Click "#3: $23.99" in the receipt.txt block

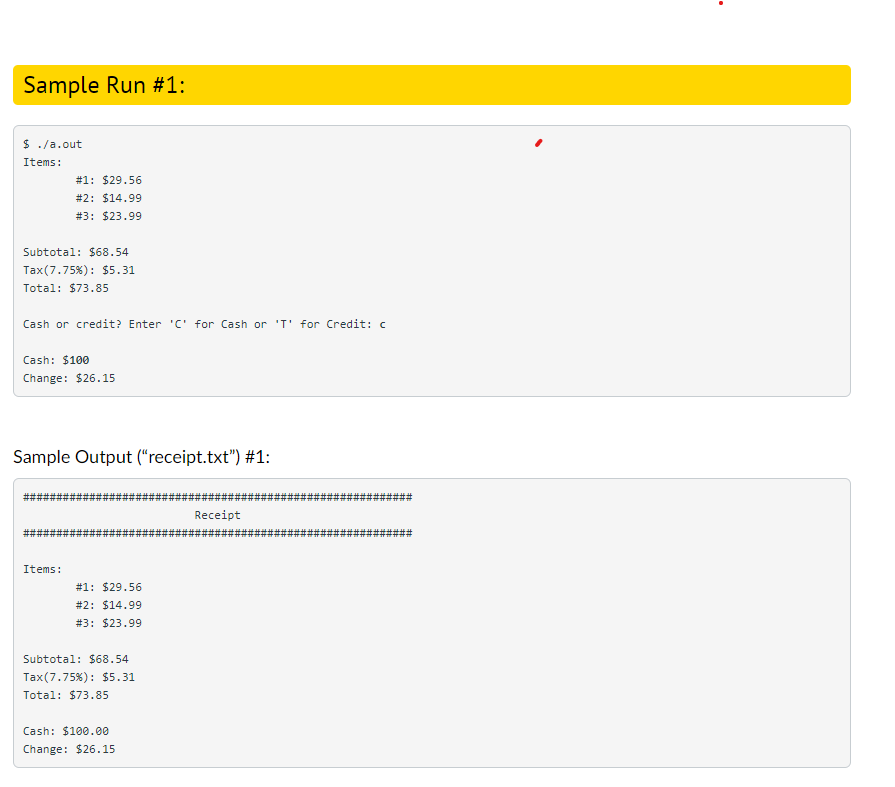[108, 623]
